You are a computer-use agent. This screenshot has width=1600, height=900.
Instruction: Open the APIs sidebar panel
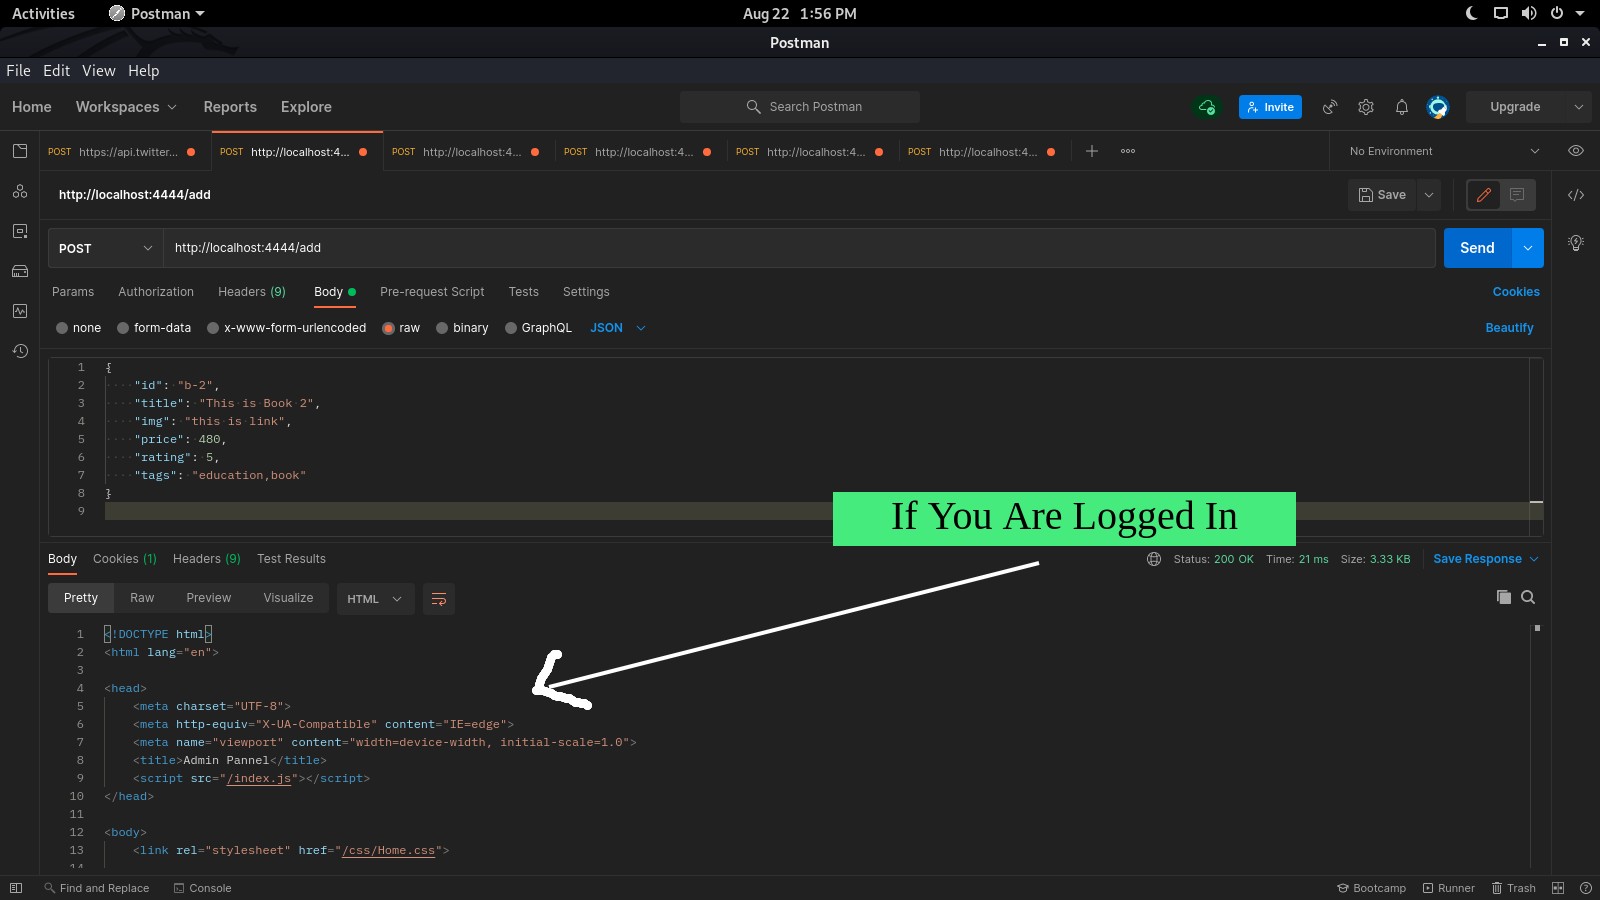tap(20, 192)
